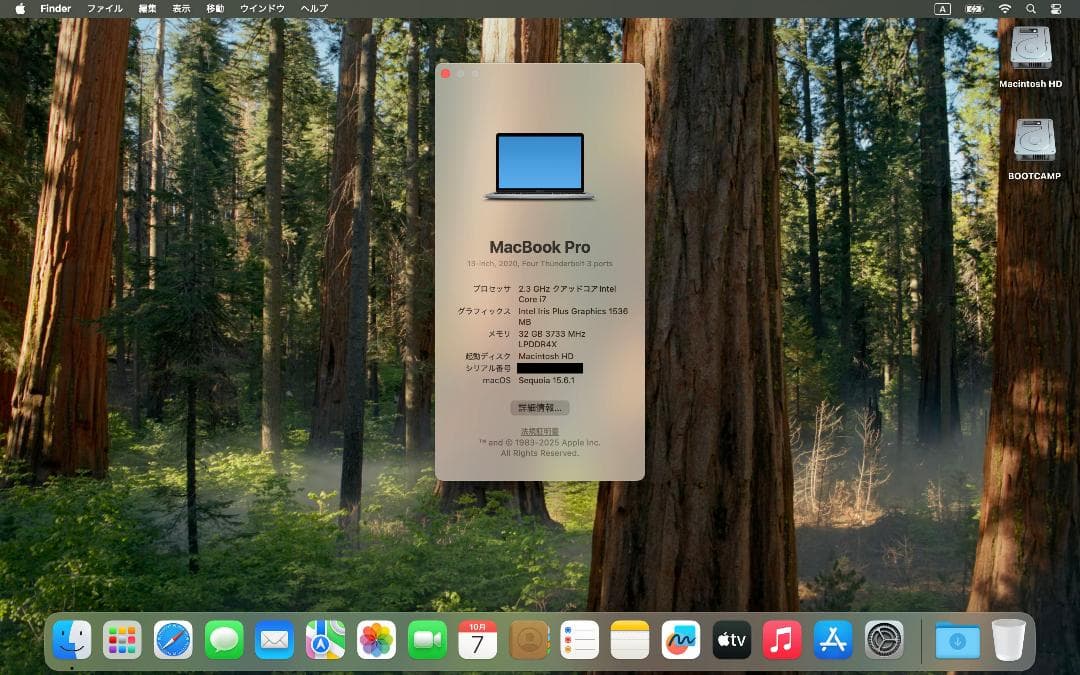Screen dimensions: 1080x675
Task: Launch Mail from the Dock
Action: (x=275, y=637)
